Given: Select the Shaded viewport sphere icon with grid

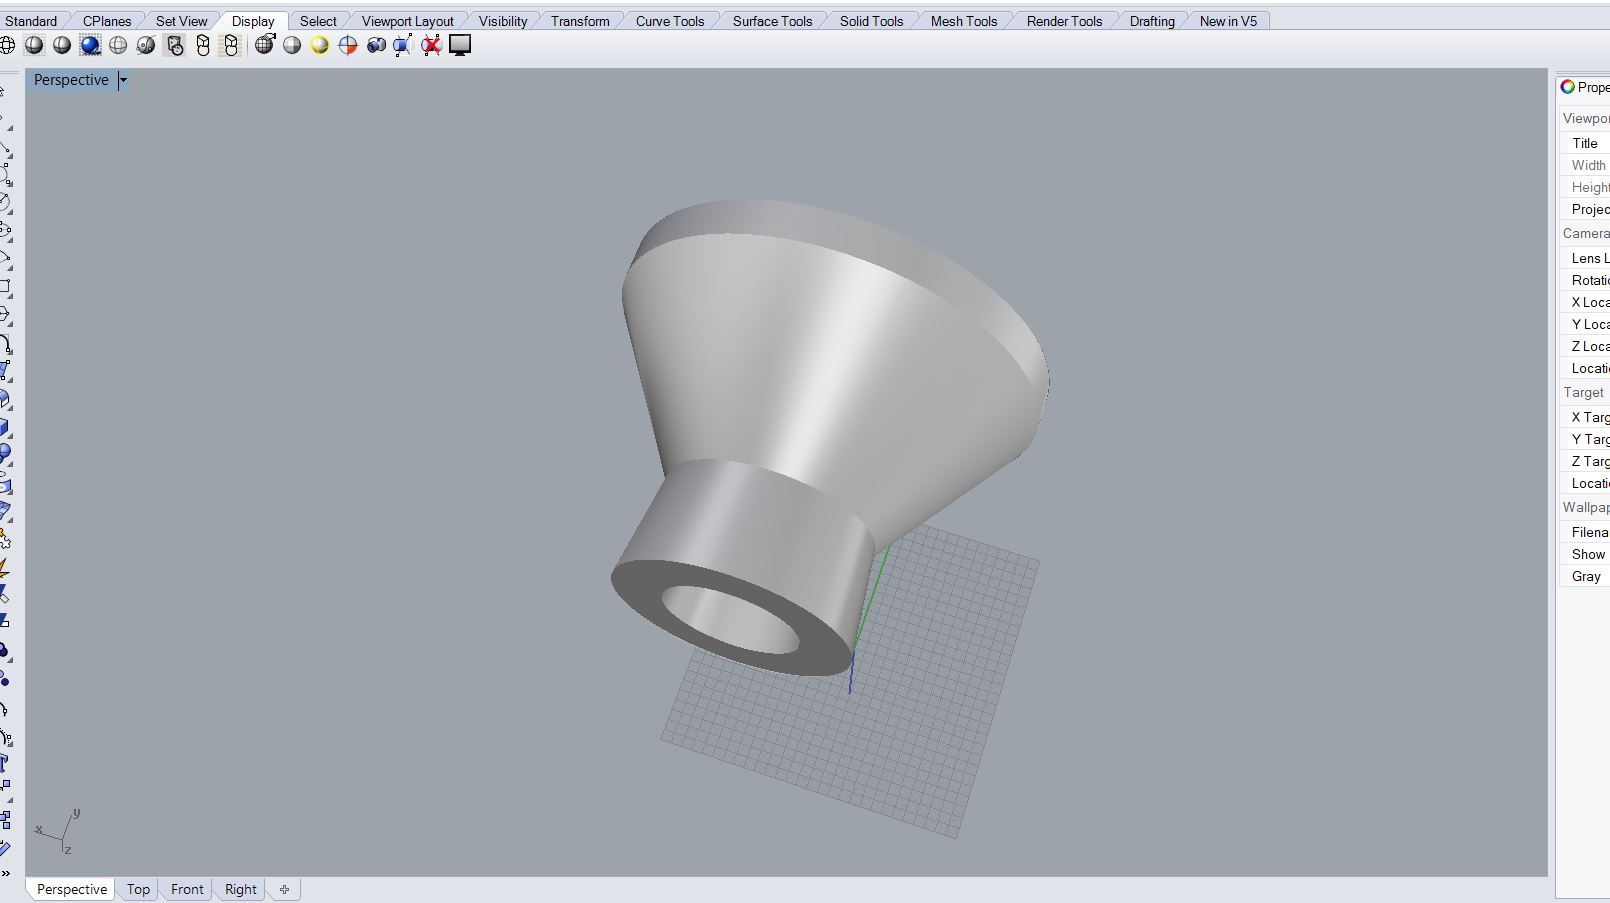Looking at the screenshot, I should click(x=34, y=45).
